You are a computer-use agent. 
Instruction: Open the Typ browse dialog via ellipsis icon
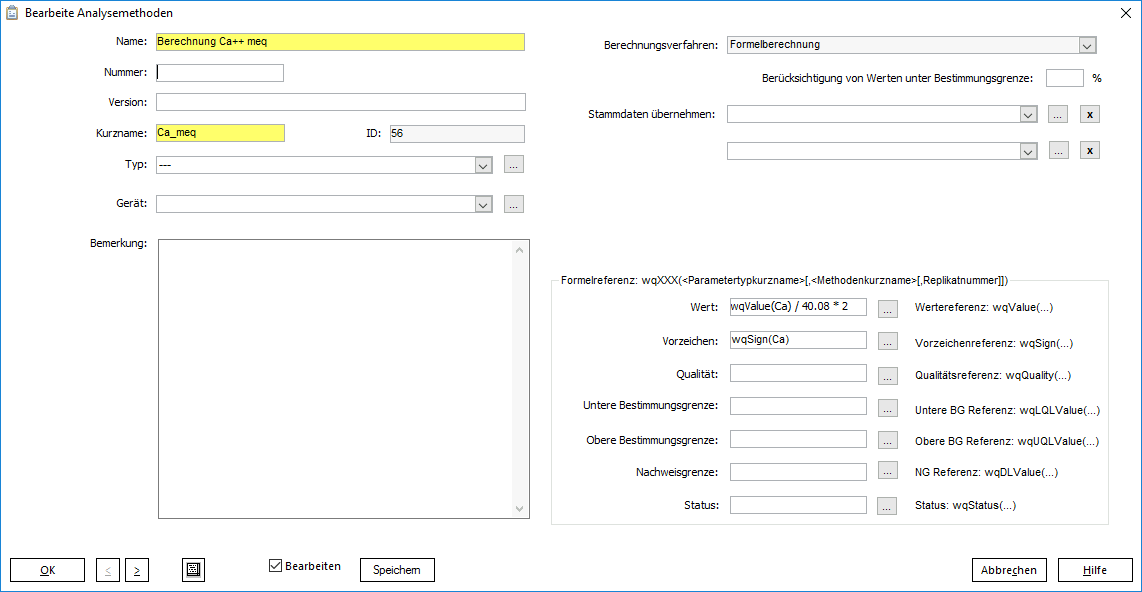pos(513,164)
